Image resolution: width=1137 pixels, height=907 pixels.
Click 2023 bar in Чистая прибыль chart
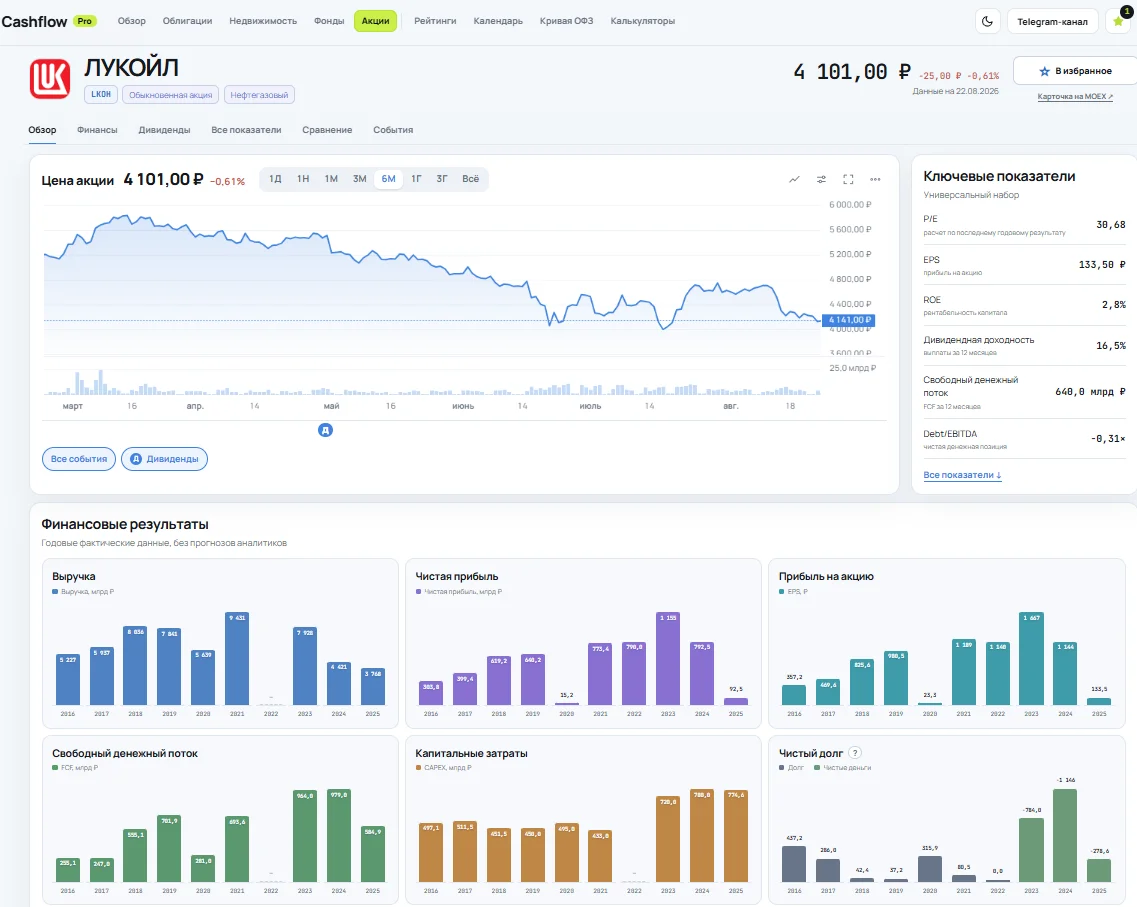point(668,658)
